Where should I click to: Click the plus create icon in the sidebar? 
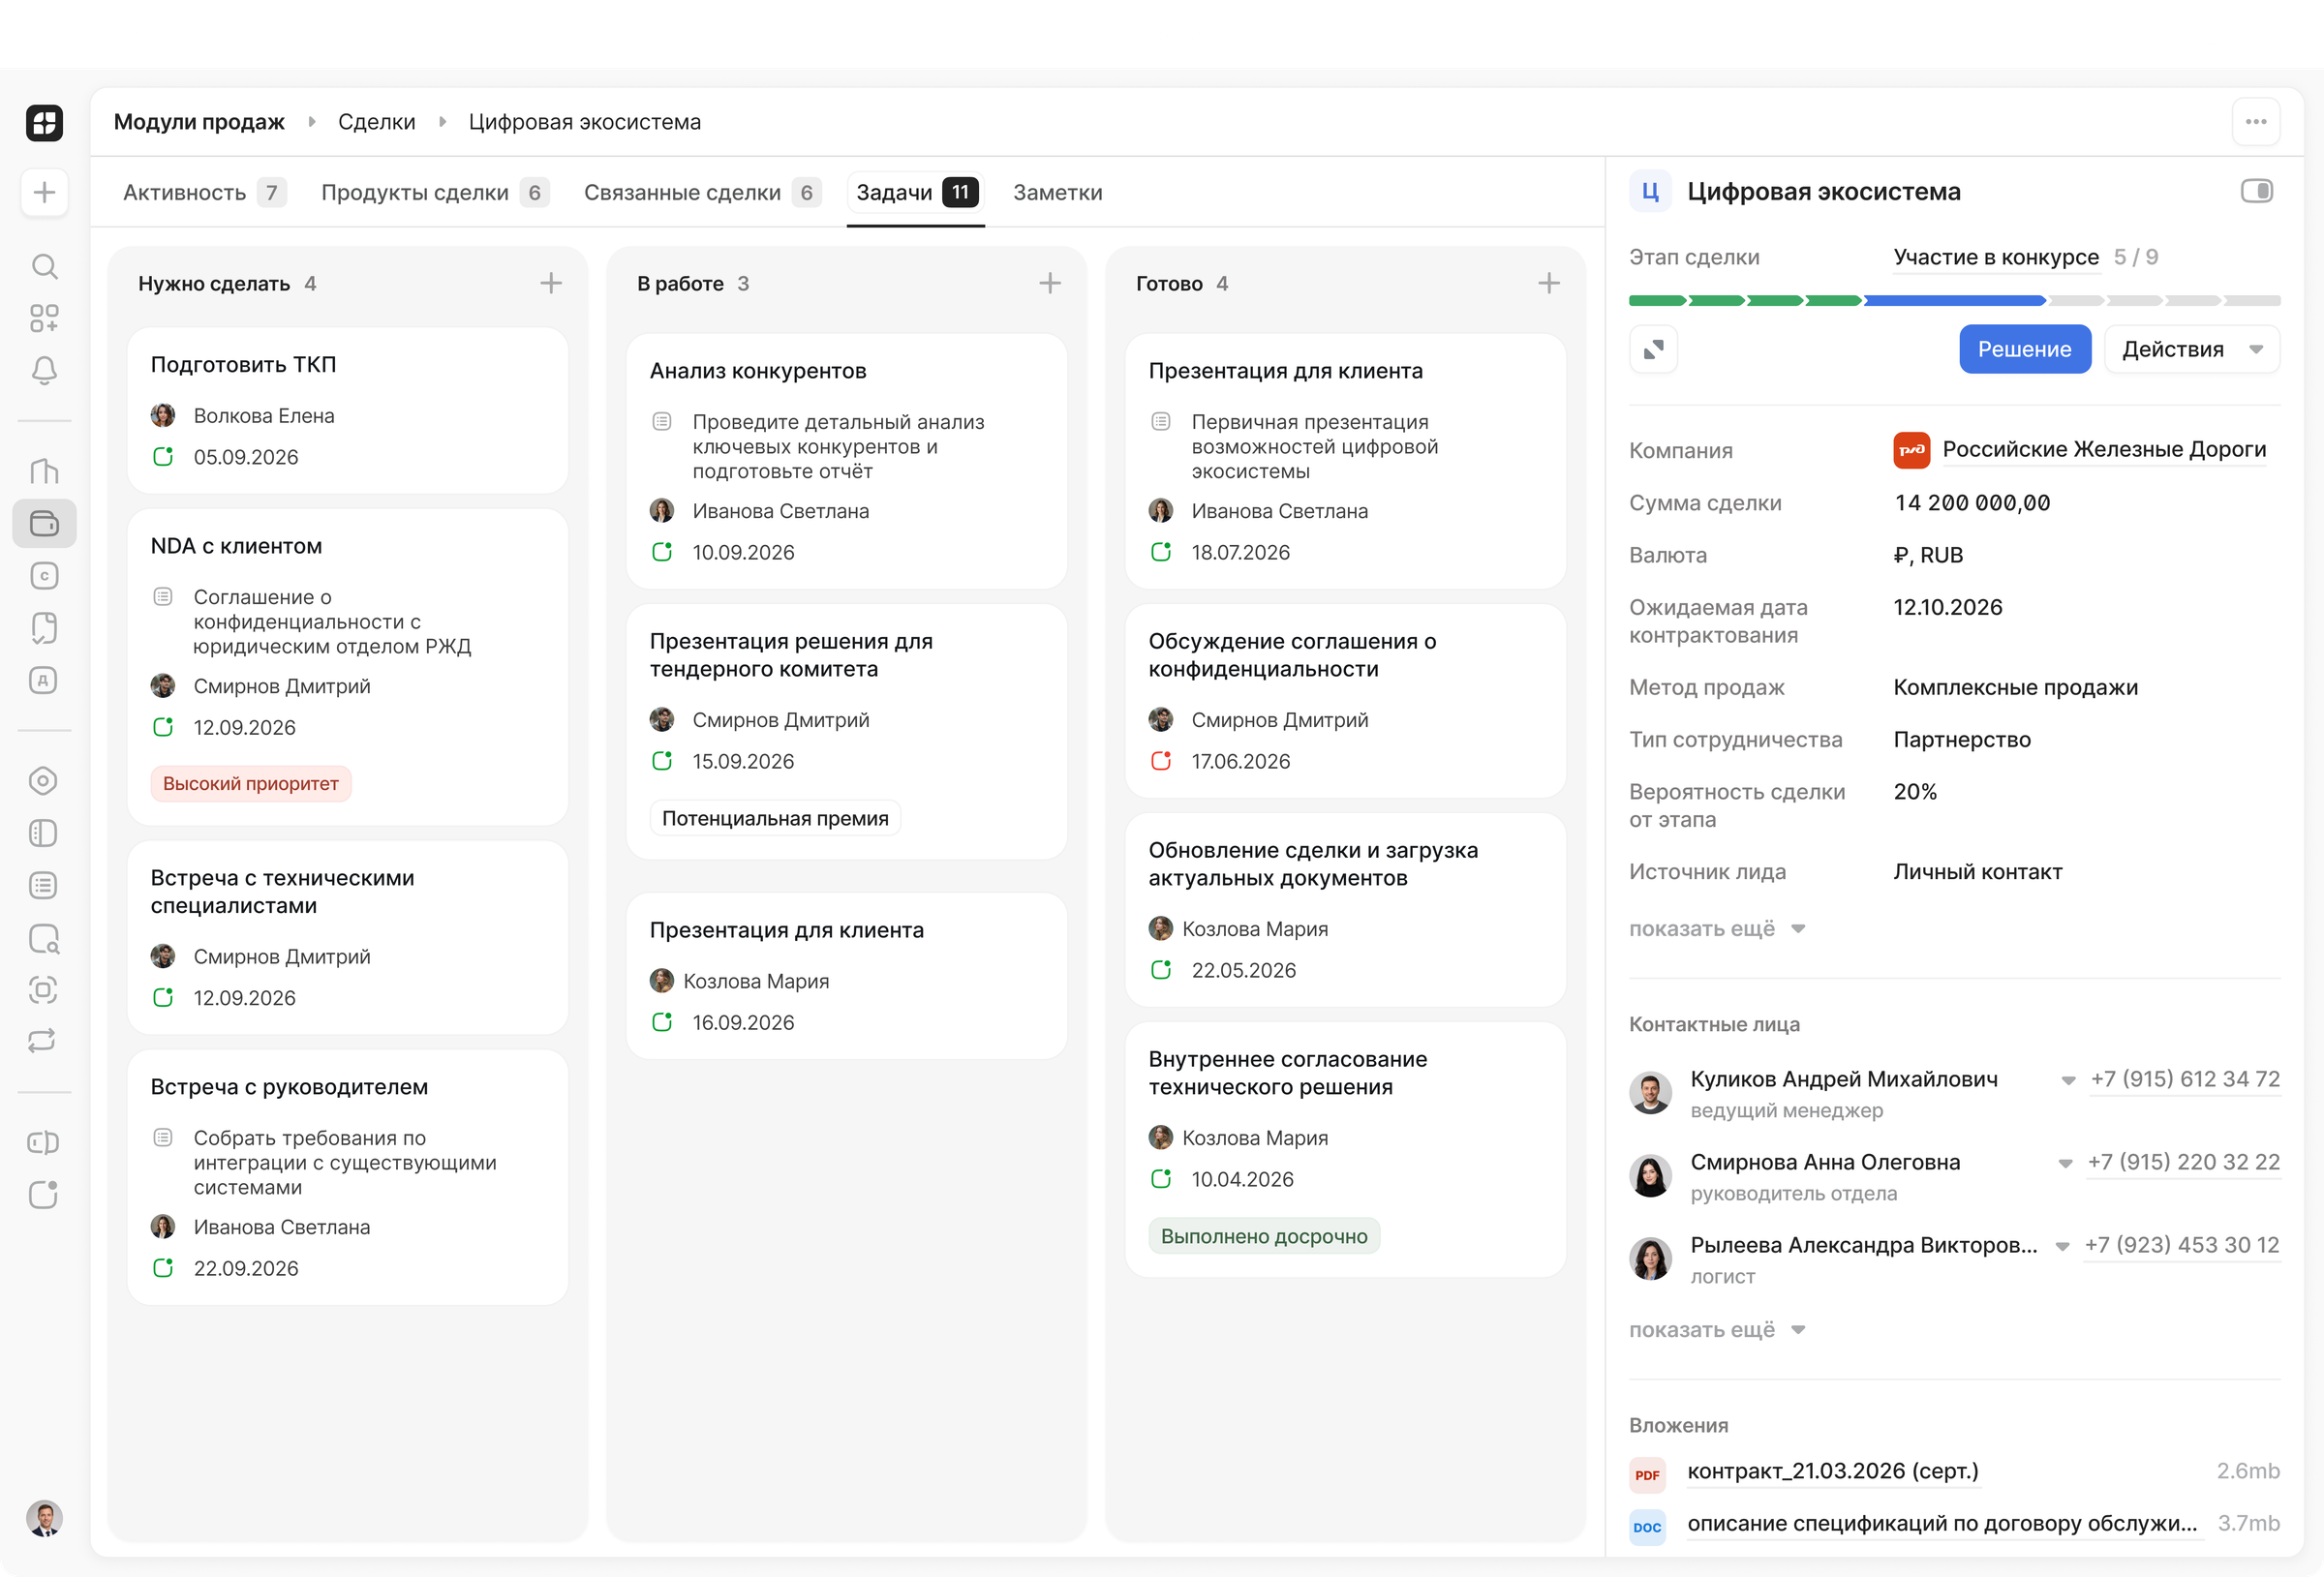(44, 192)
